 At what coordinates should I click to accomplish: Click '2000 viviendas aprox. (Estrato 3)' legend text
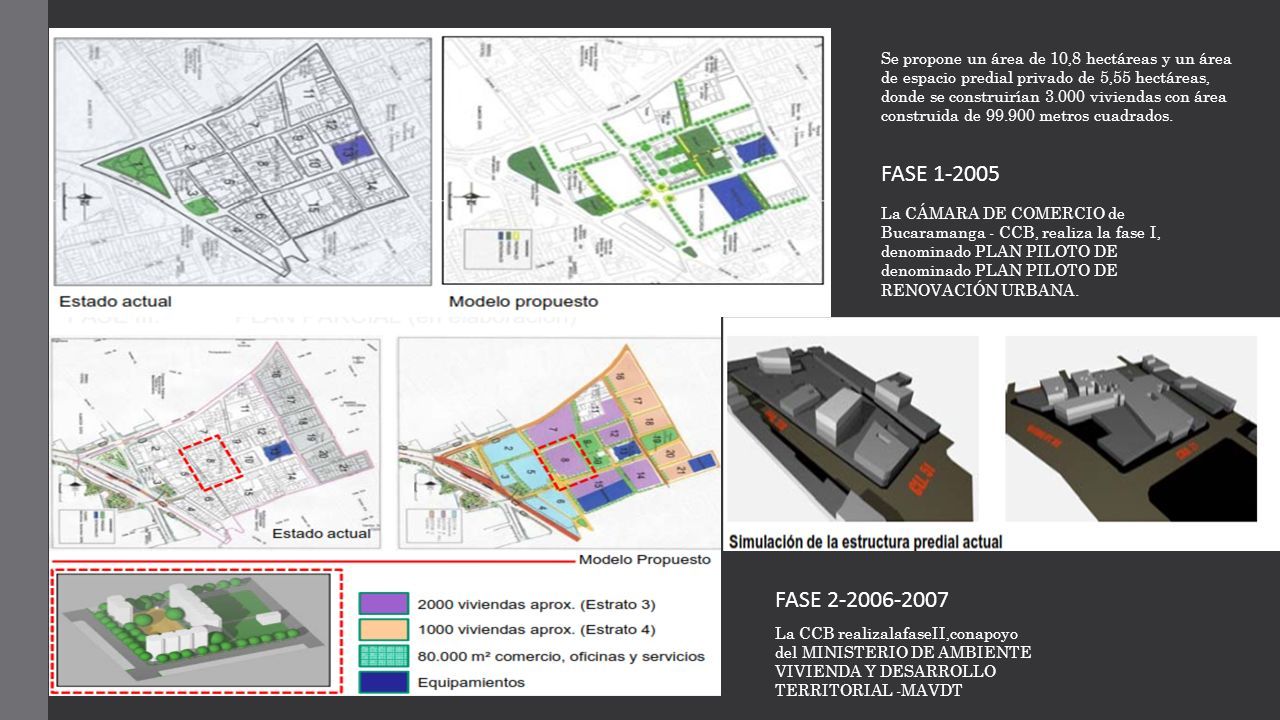(x=536, y=605)
